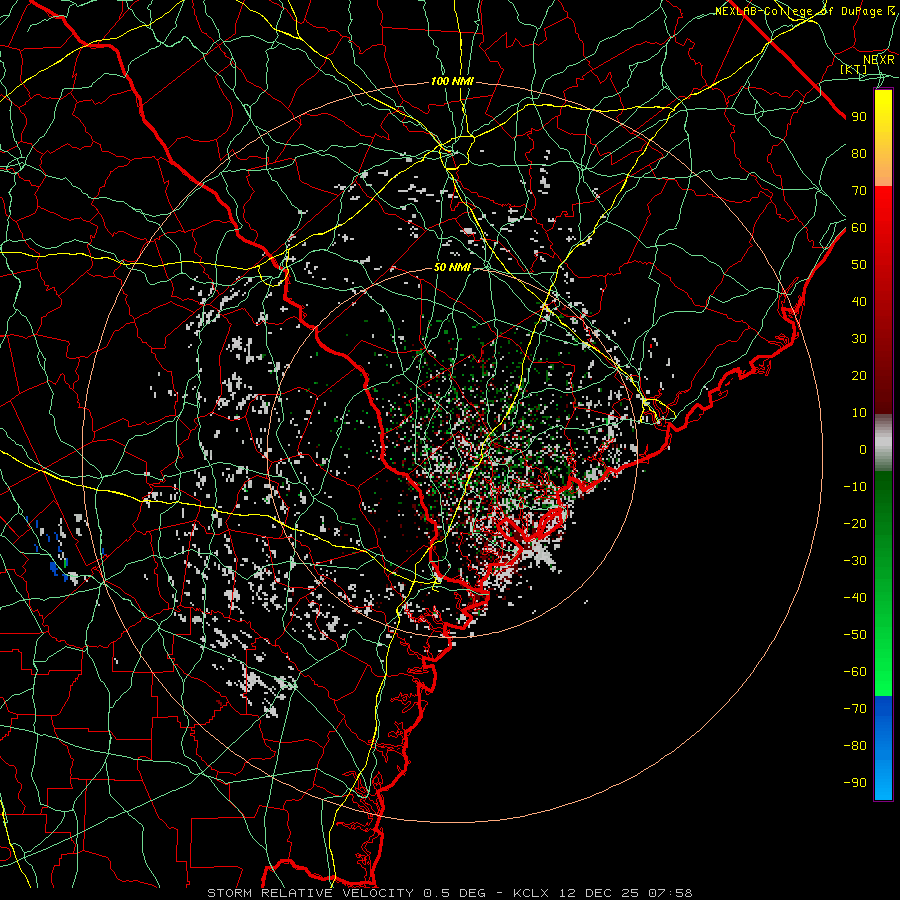Select the 40 value on the velocity scale
Screen dimensions: 900x900
(x=859, y=301)
